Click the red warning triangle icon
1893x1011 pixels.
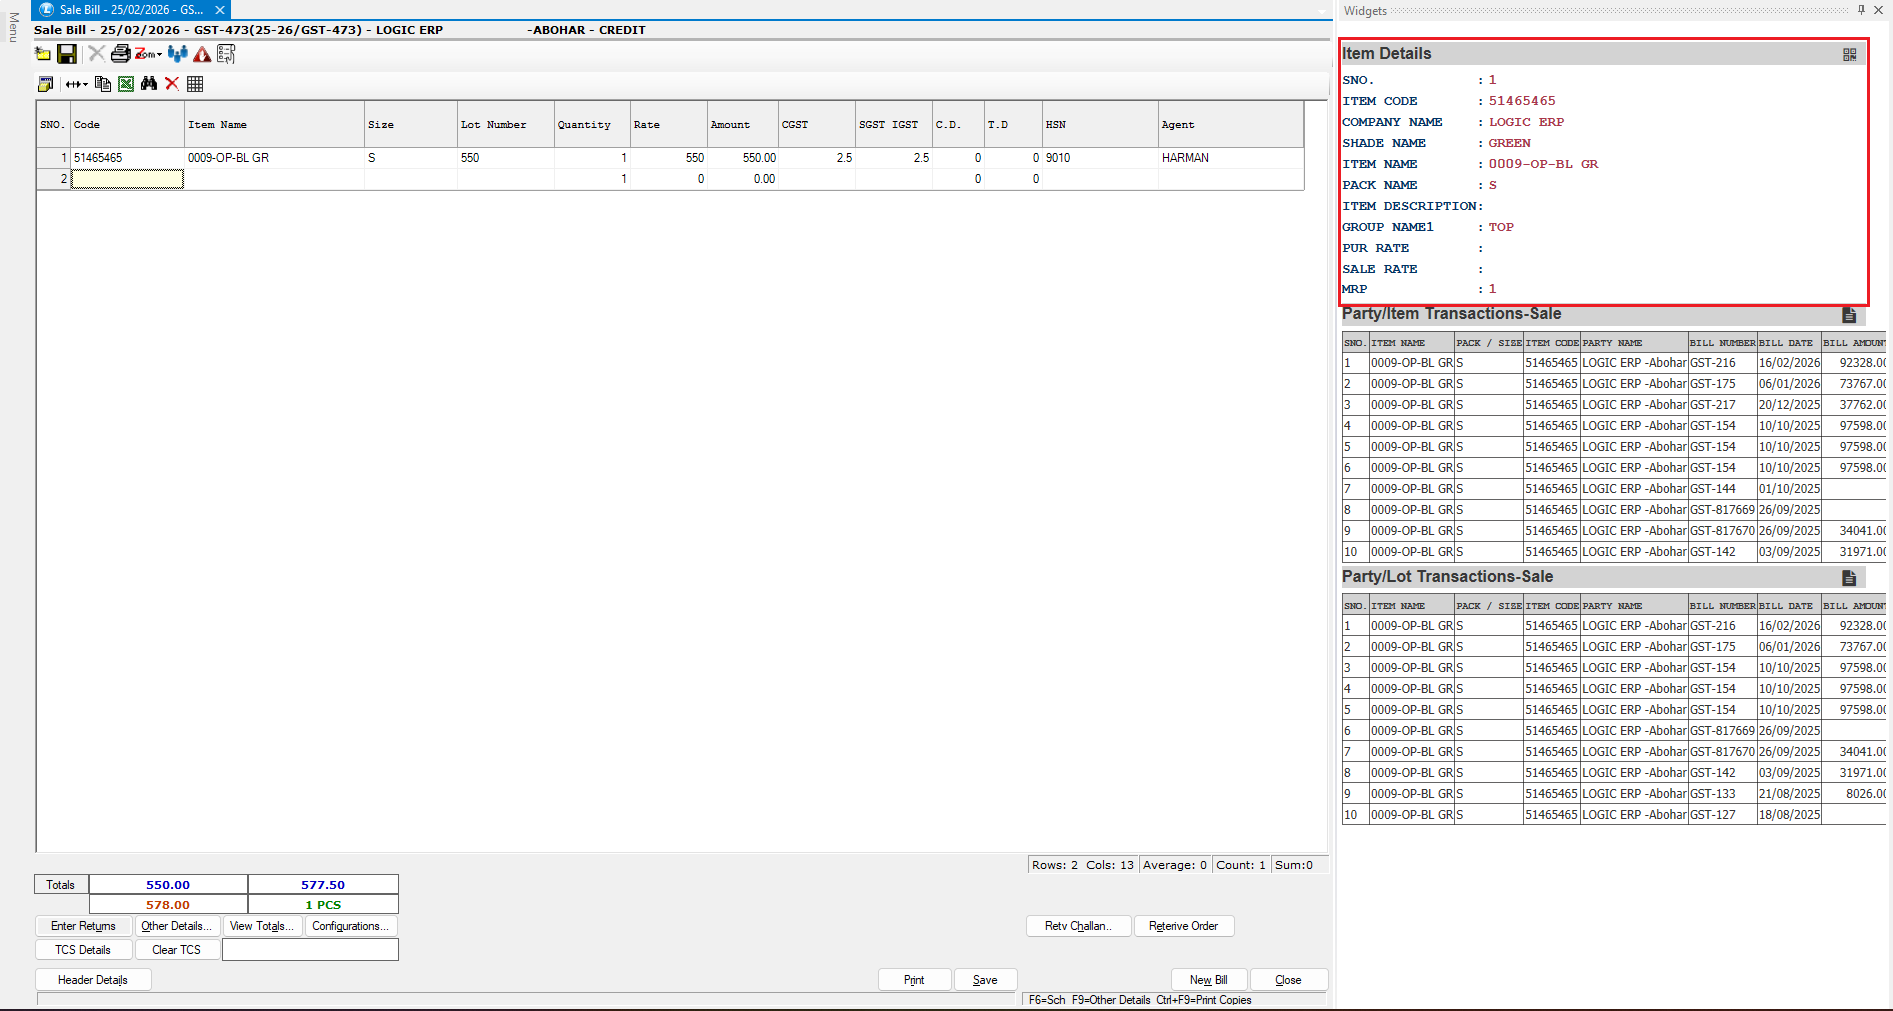click(202, 54)
